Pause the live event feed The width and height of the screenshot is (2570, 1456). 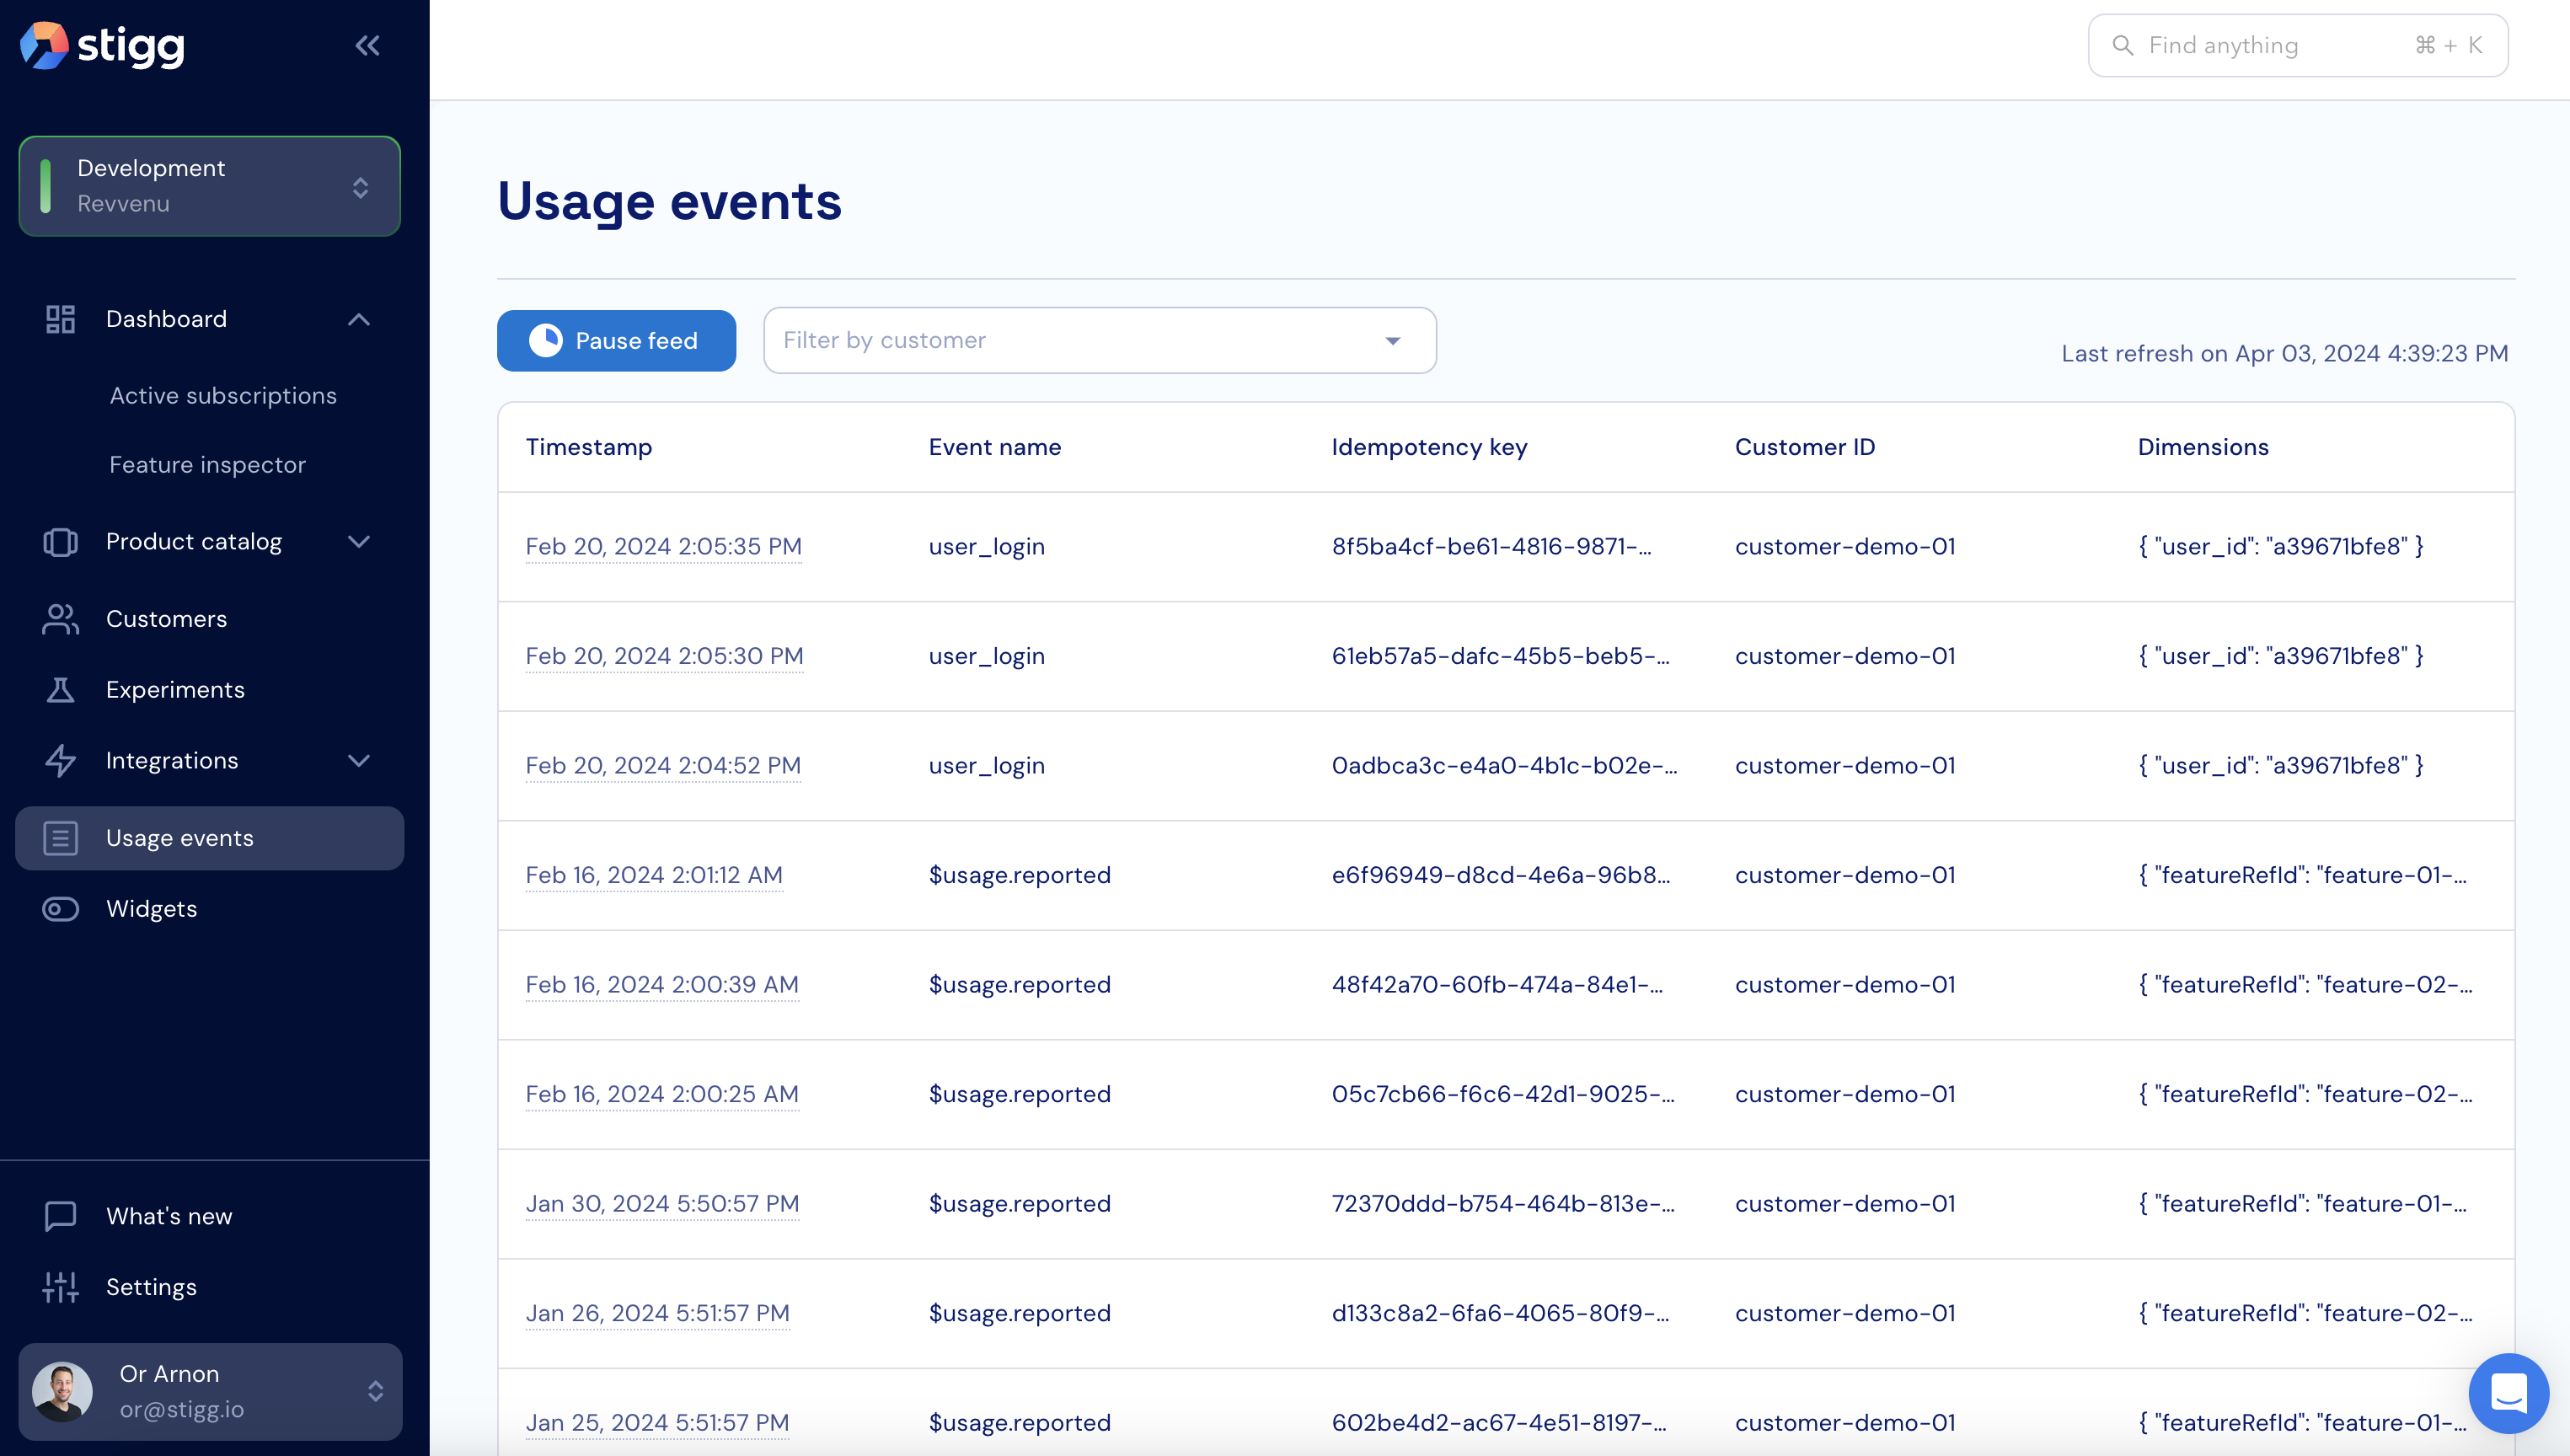coord(616,341)
